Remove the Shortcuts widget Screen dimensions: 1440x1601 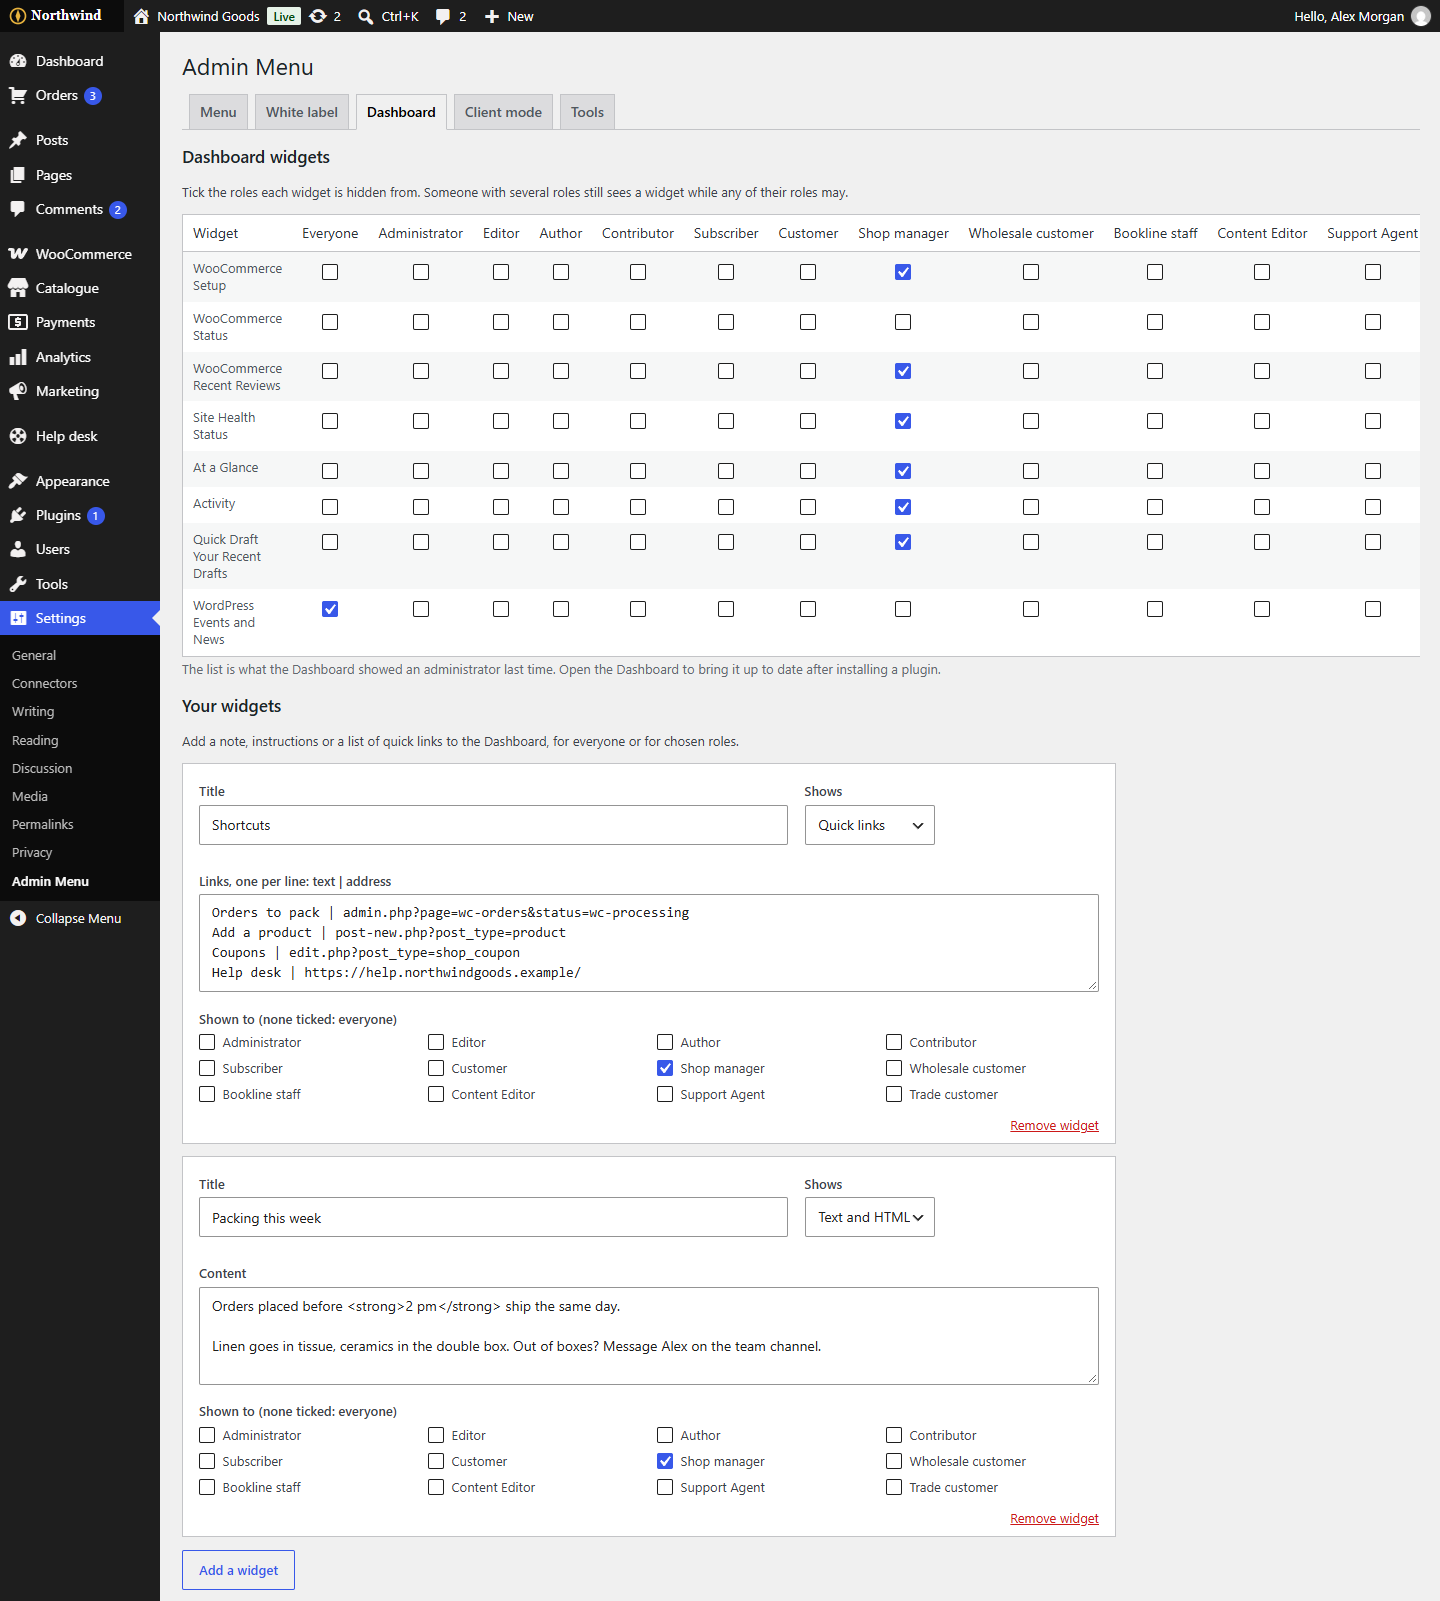coord(1054,1126)
